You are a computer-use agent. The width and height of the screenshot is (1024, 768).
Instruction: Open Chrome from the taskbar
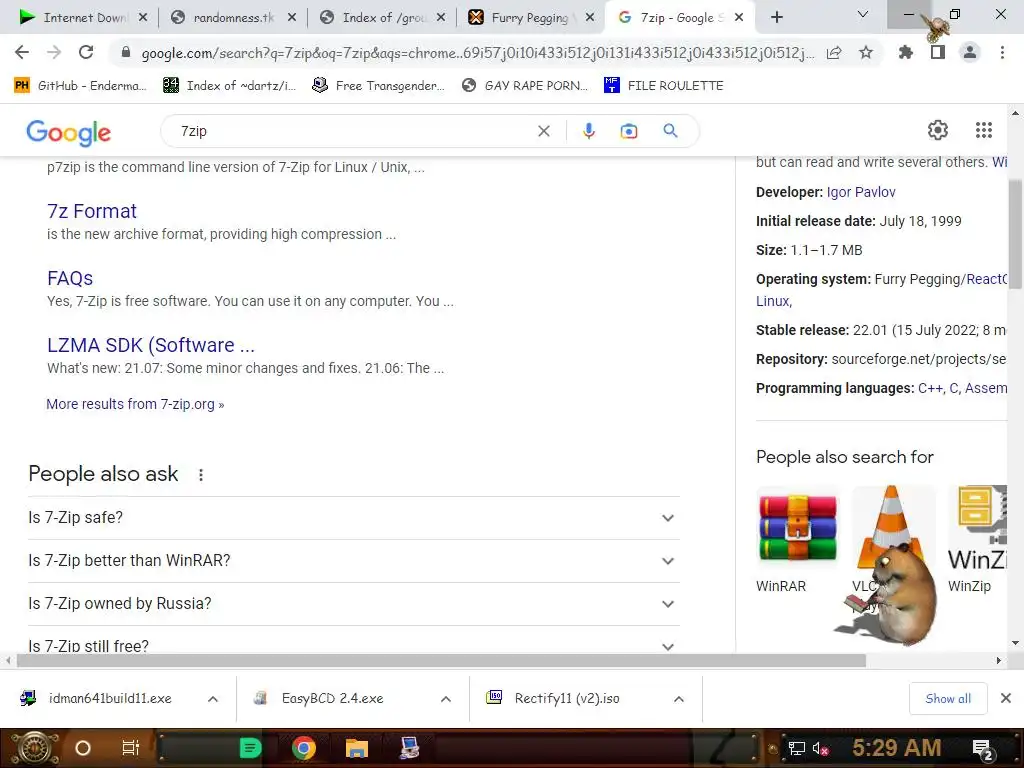(304, 748)
